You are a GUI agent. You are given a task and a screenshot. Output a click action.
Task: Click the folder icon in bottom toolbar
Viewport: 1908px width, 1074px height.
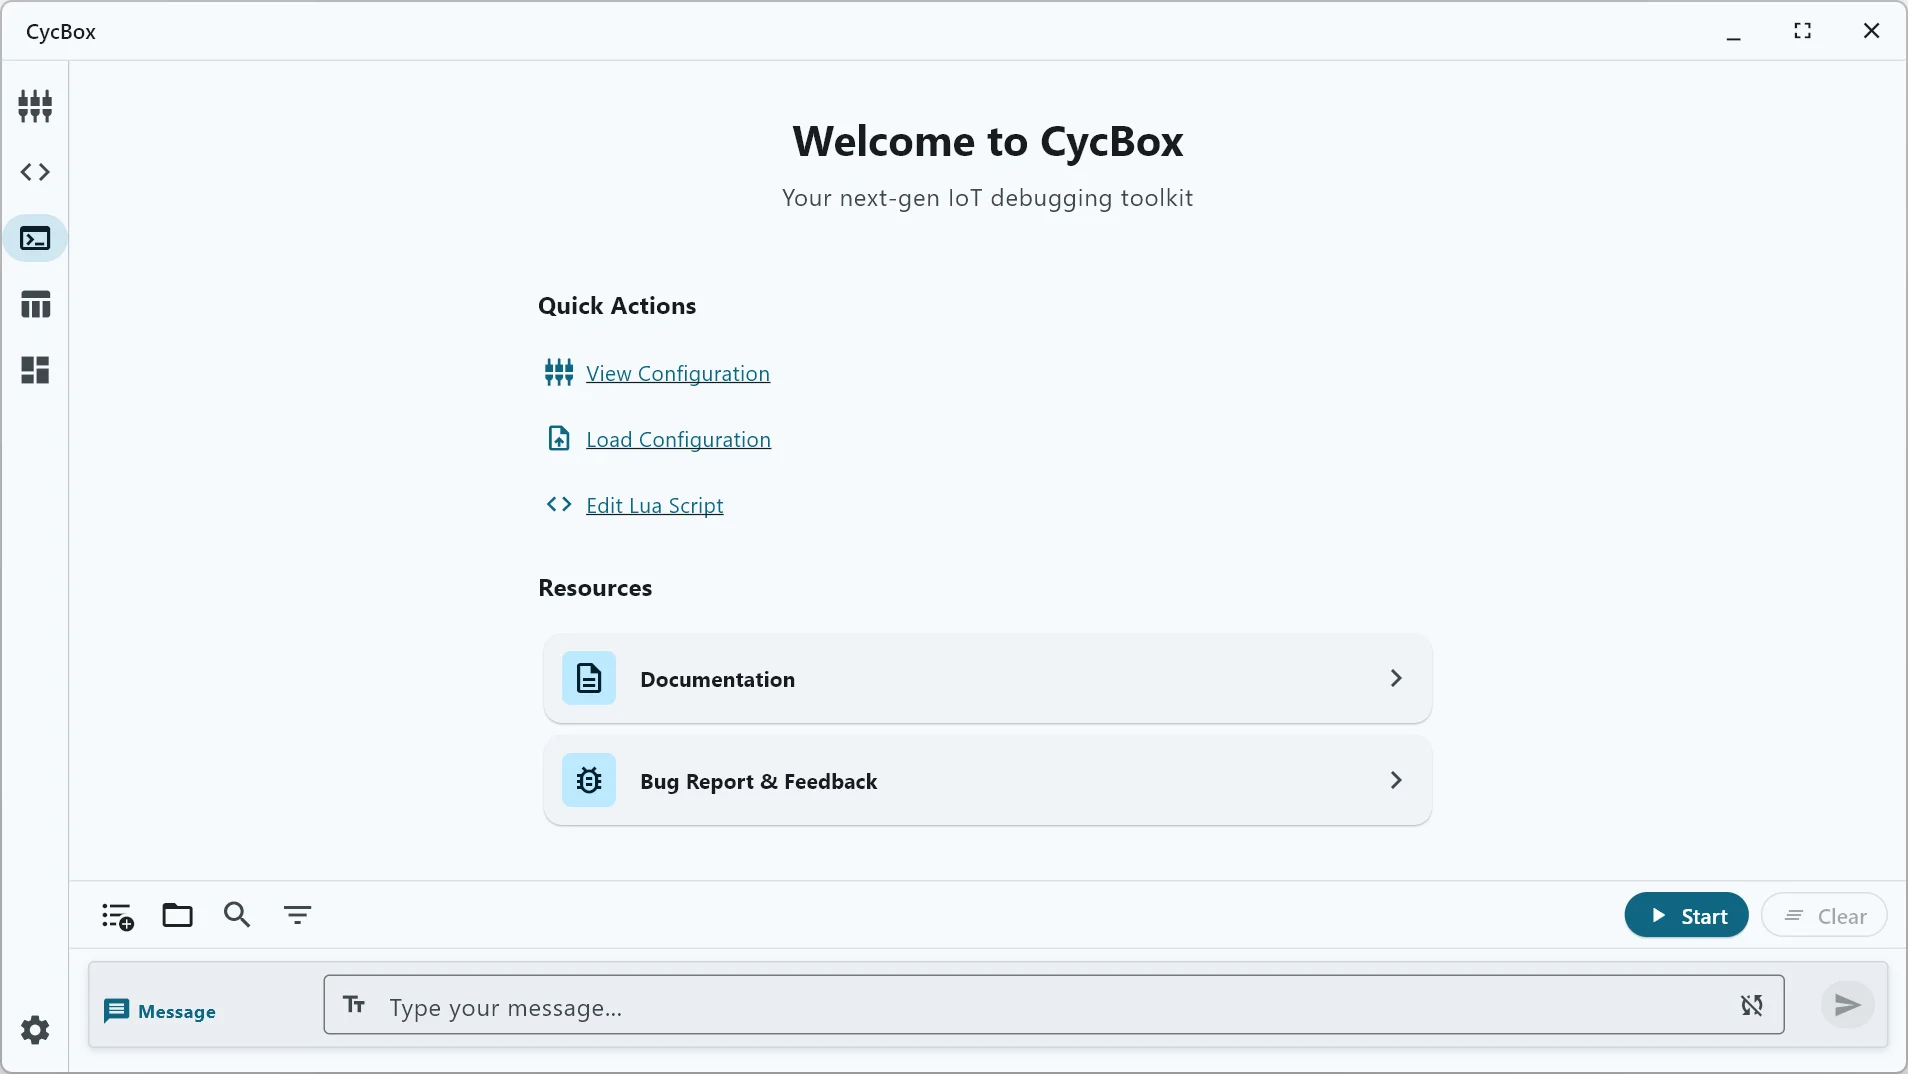pyautogui.click(x=177, y=915)
